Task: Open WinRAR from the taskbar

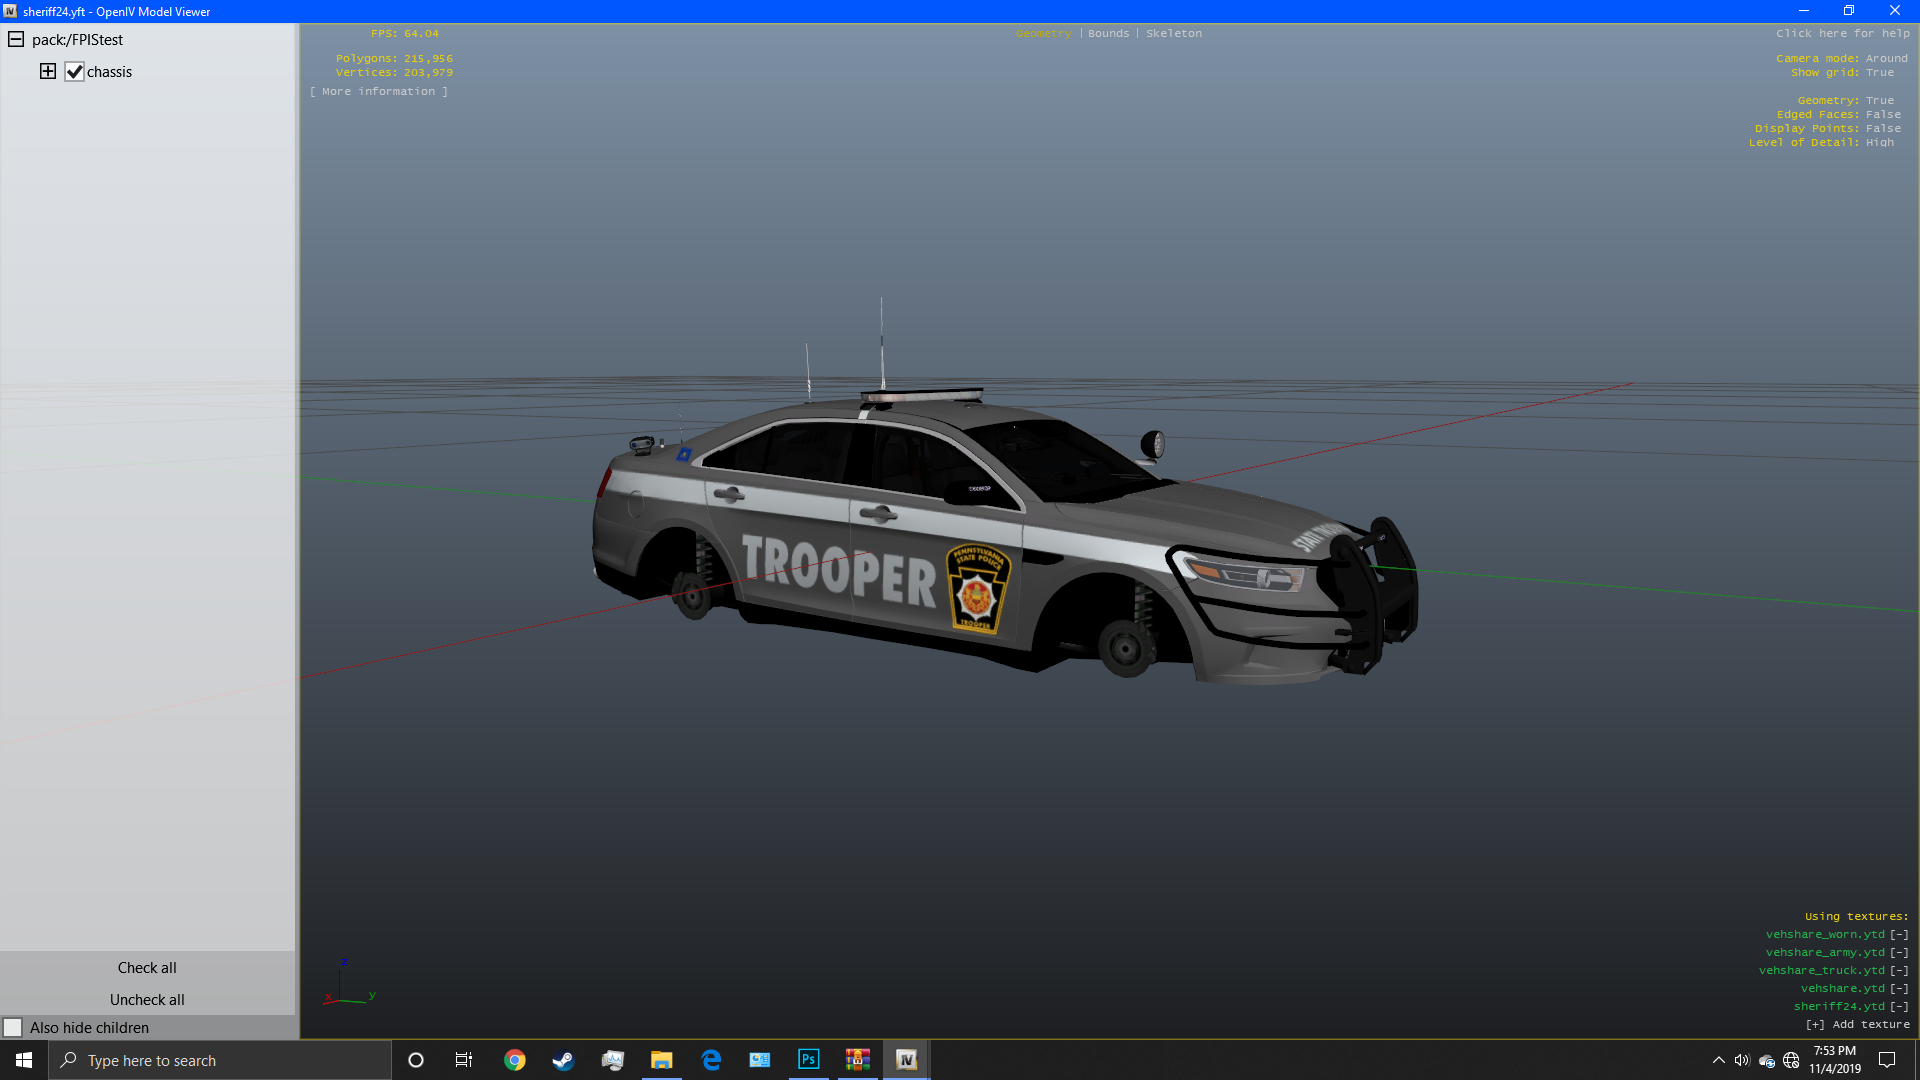Action: click(x=857, y=1060)
